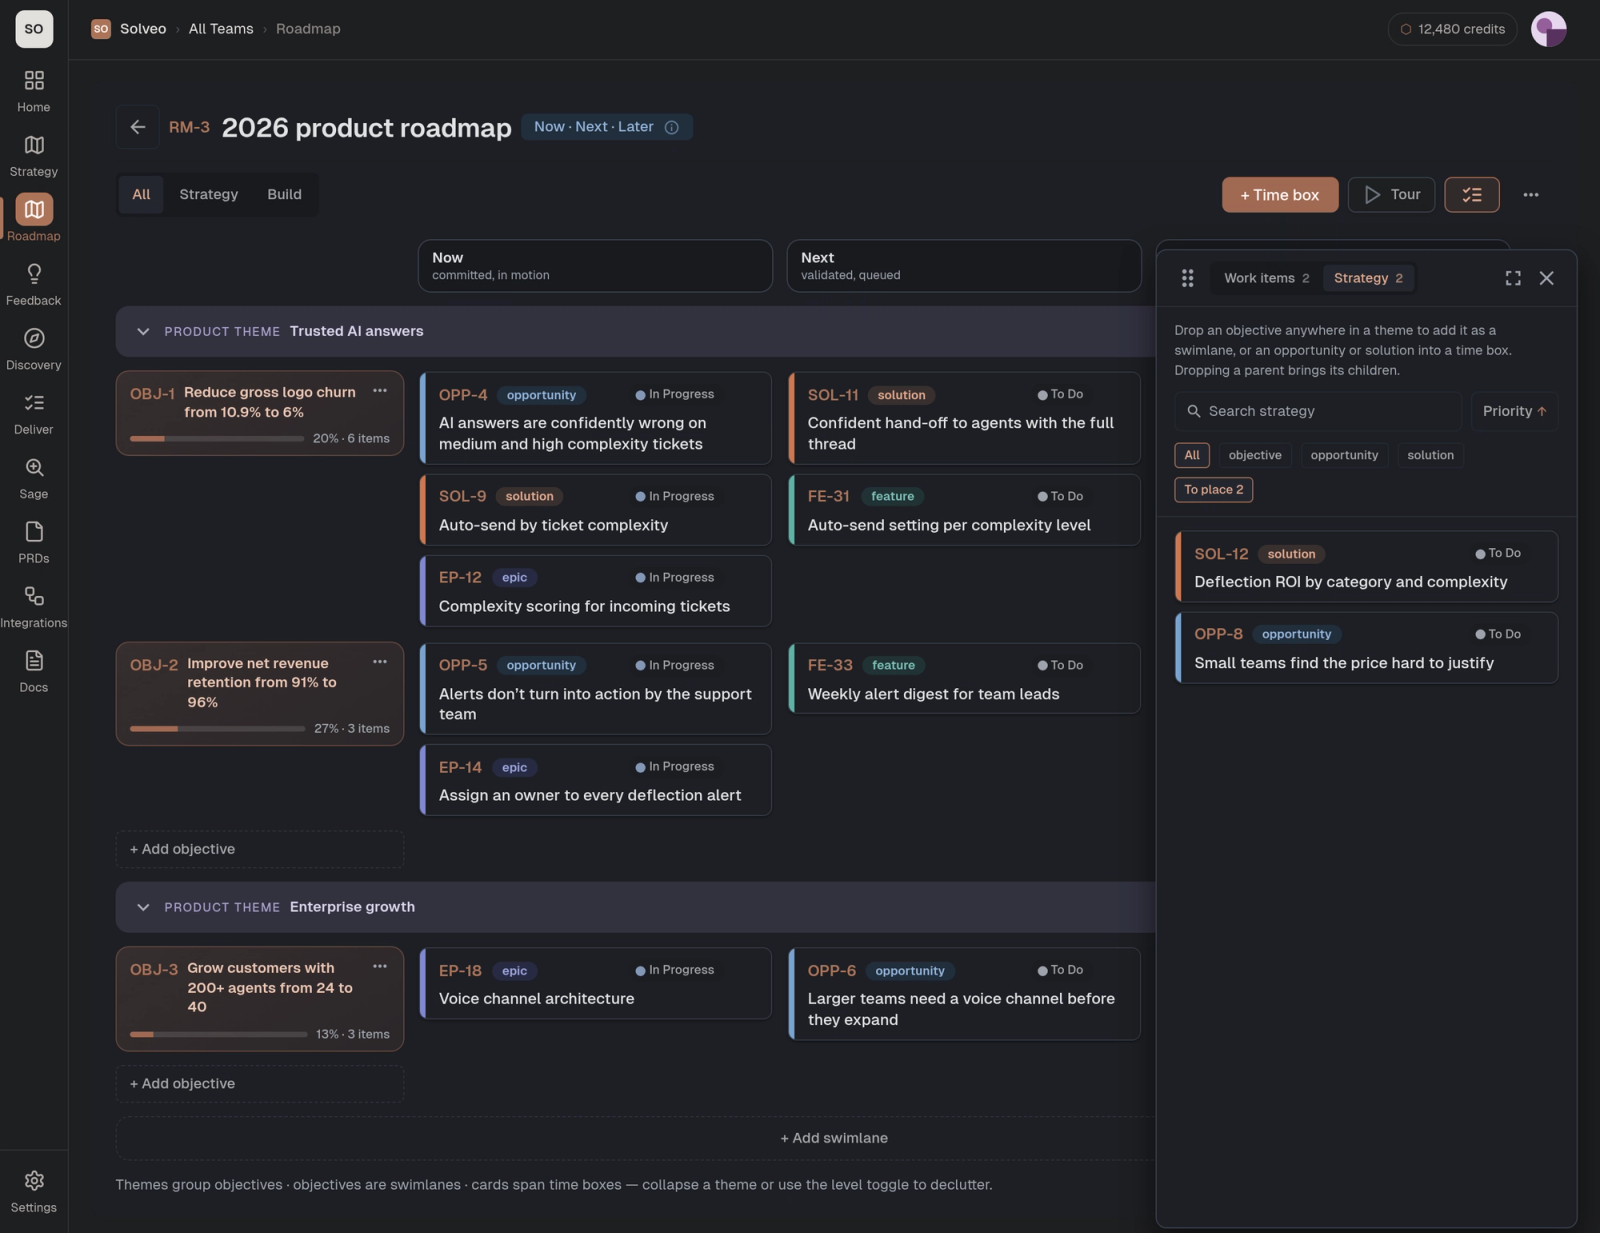Viewport: 1600px width, 1233px height.
Task: Open the OBJ-3 objective options menu
Action: pos(380,967)
